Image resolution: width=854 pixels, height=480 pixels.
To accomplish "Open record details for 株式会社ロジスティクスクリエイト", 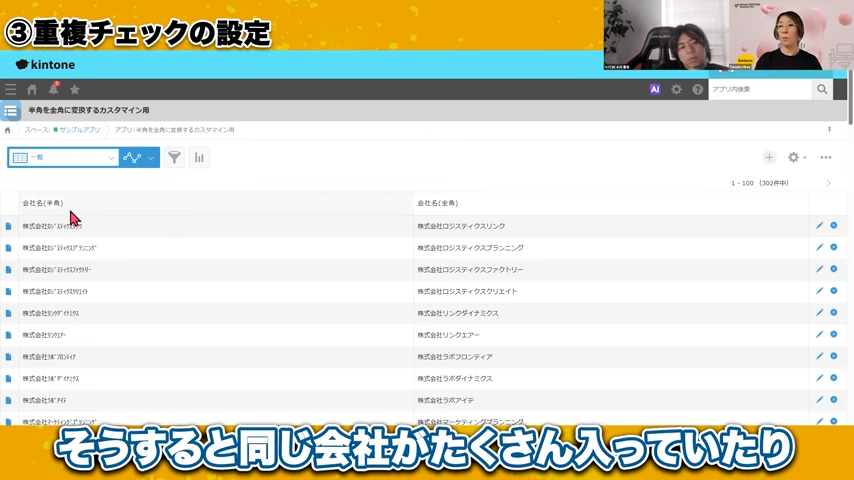I will (8, 291).
